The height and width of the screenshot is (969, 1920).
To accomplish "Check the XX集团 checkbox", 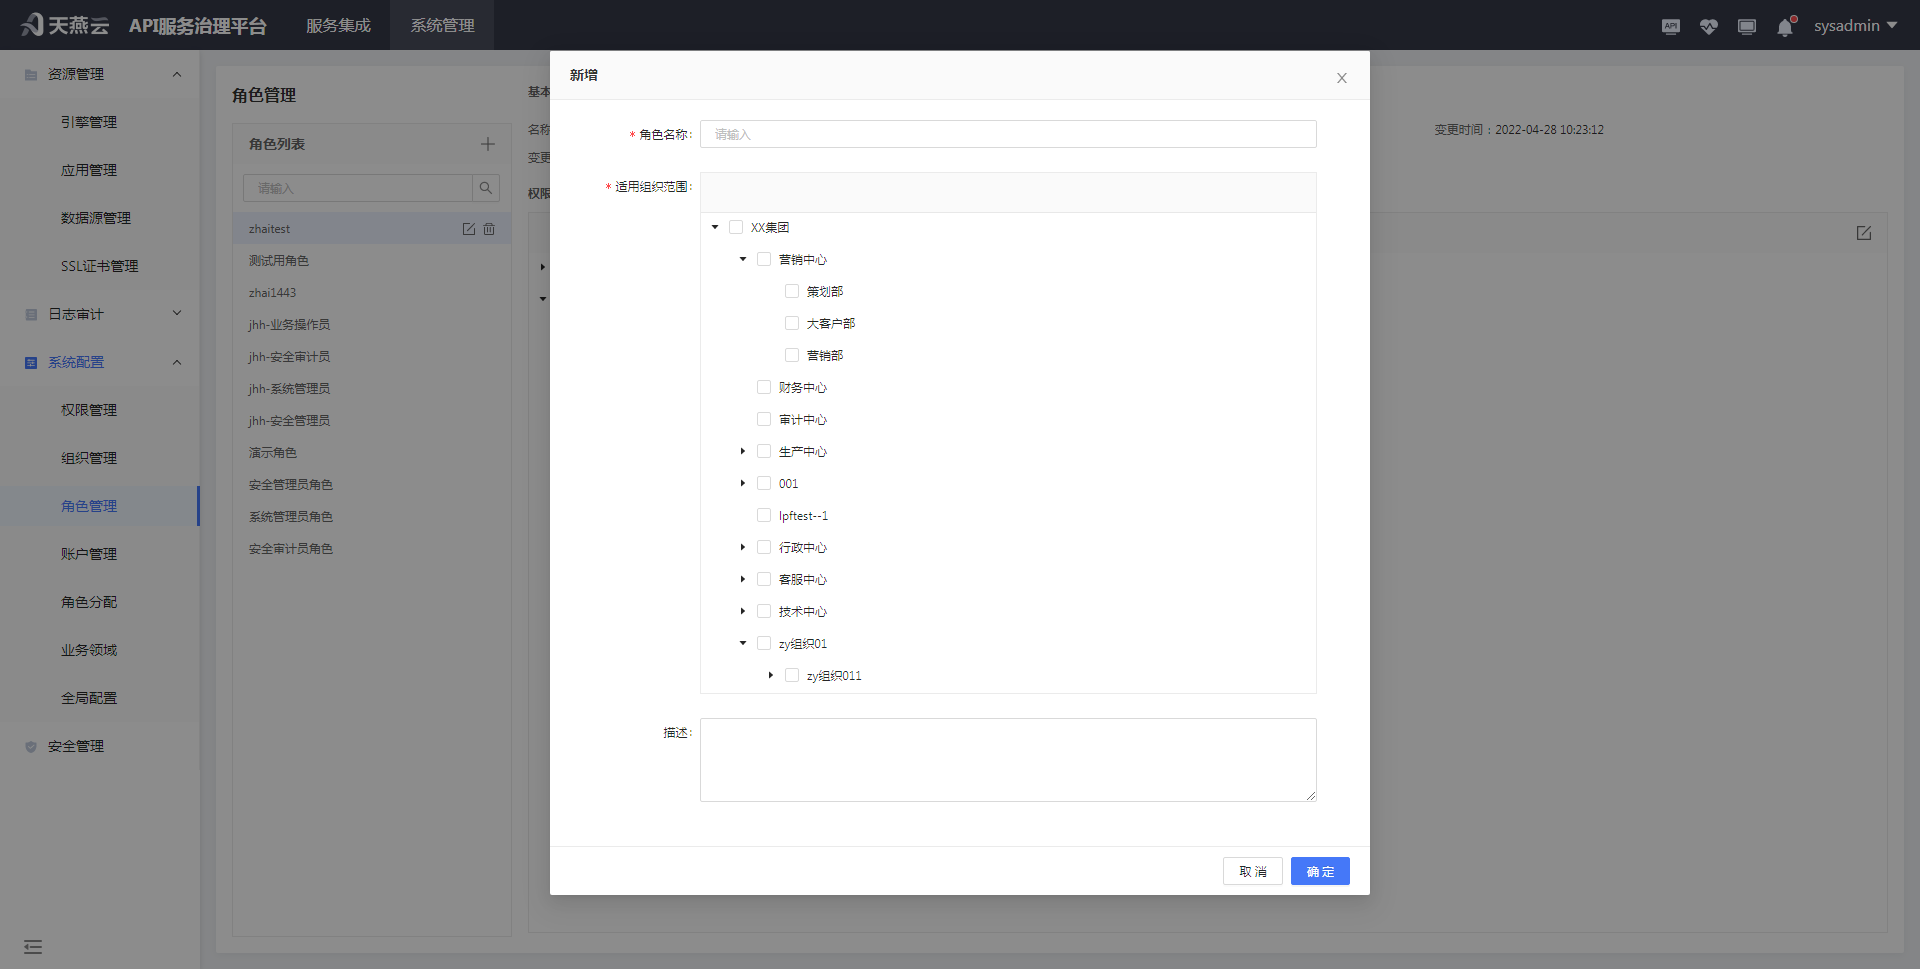I will (736, 227).
